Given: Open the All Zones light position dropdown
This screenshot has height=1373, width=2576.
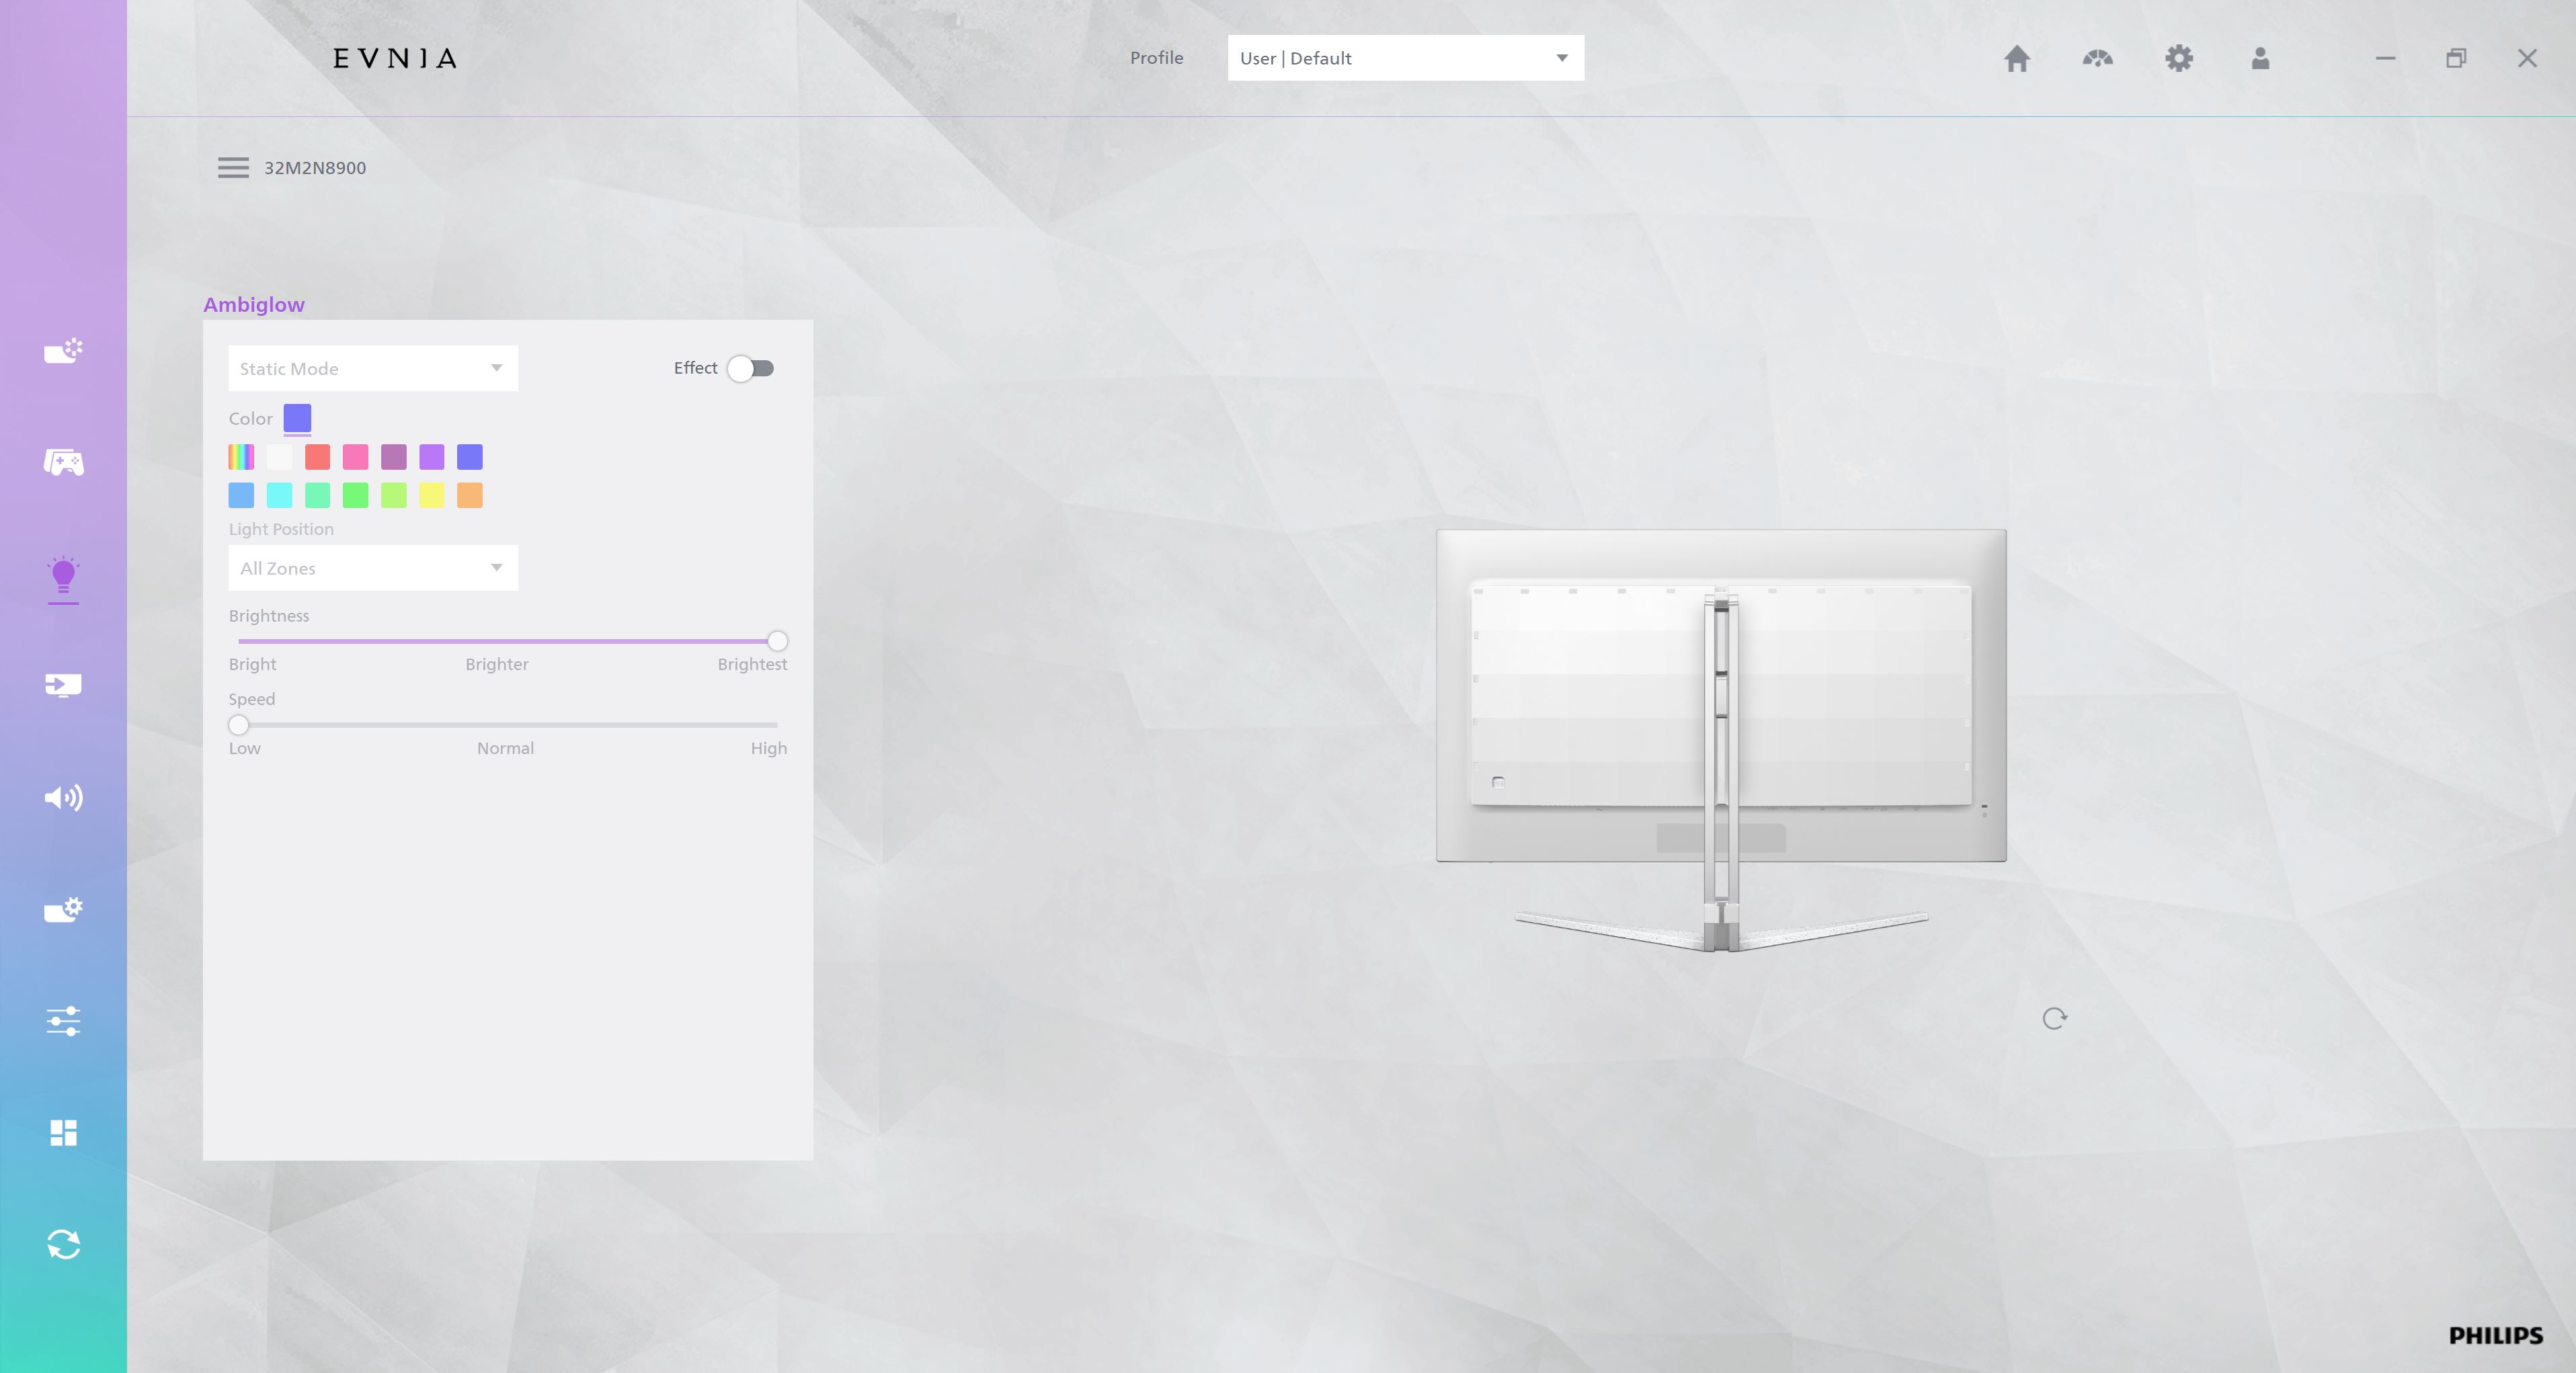Looking at the screenshot, I should (373, 567).
